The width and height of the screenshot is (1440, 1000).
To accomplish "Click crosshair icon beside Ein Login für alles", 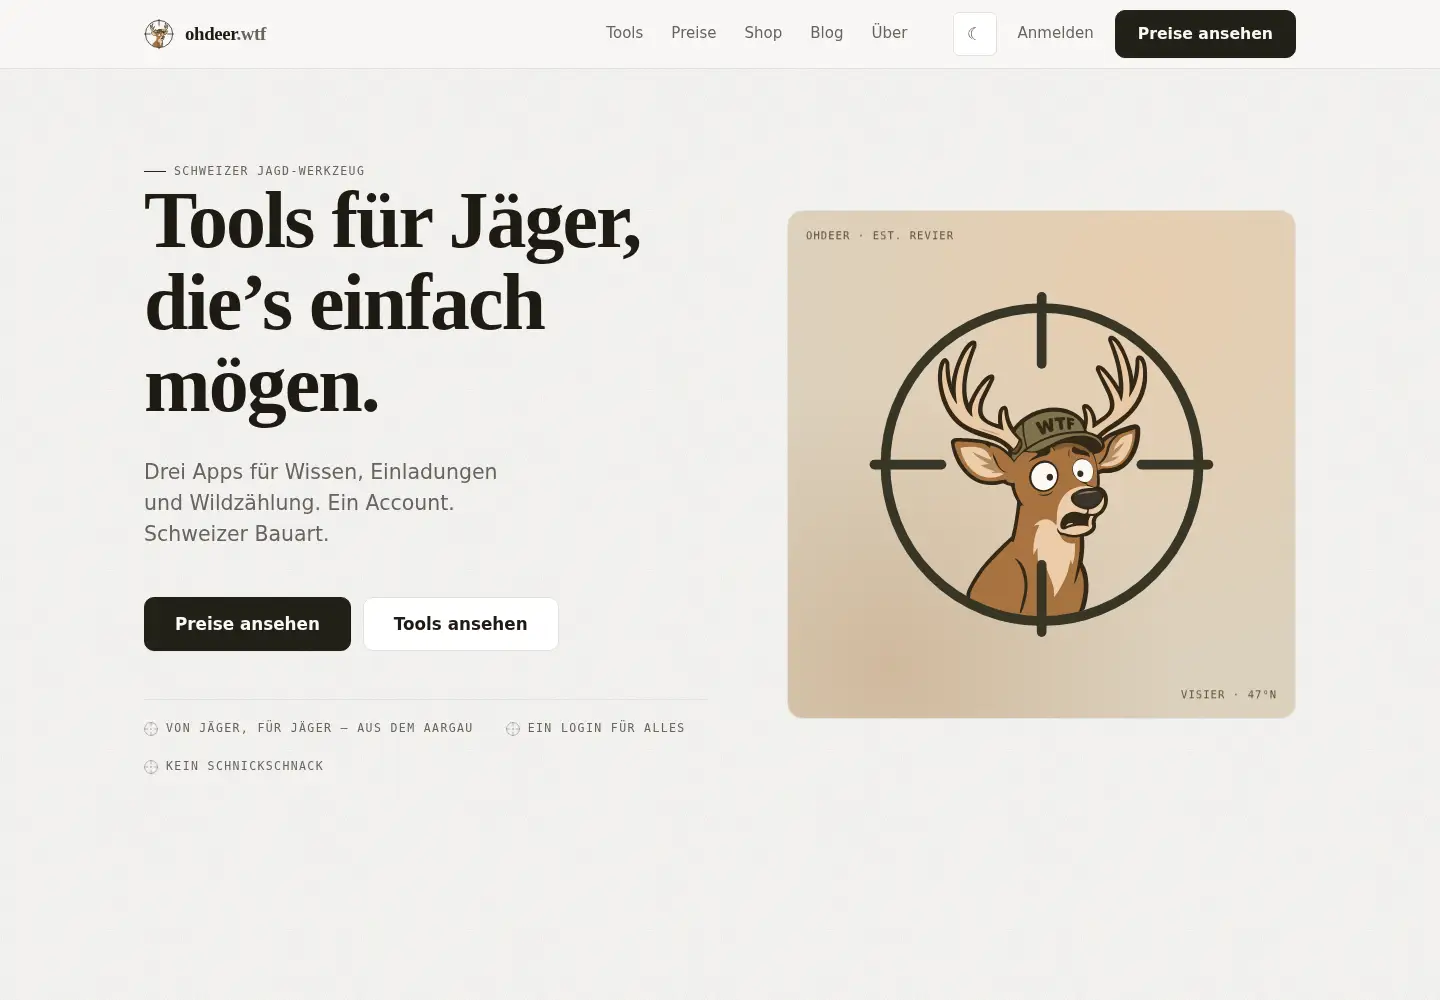I will (513, 729).
